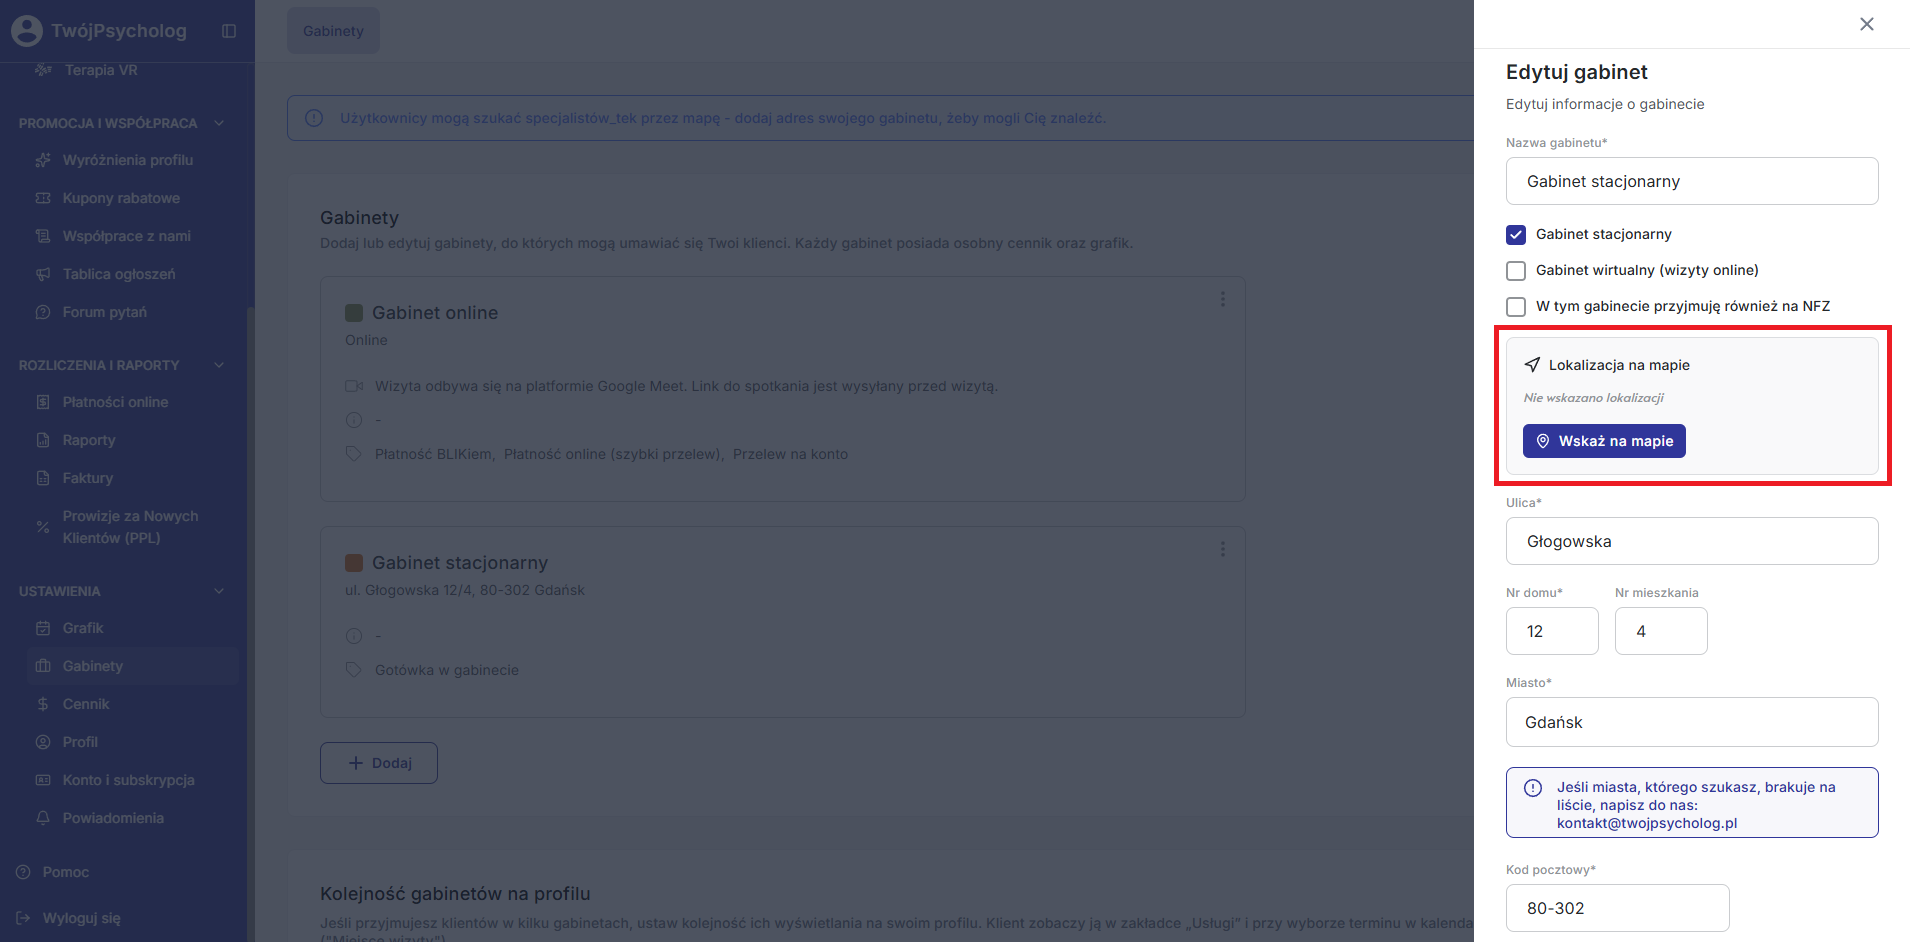Click the Dodaj button to add office
Image resolution: width=1910 pixels, height=942 pixels.
point(379,763)
